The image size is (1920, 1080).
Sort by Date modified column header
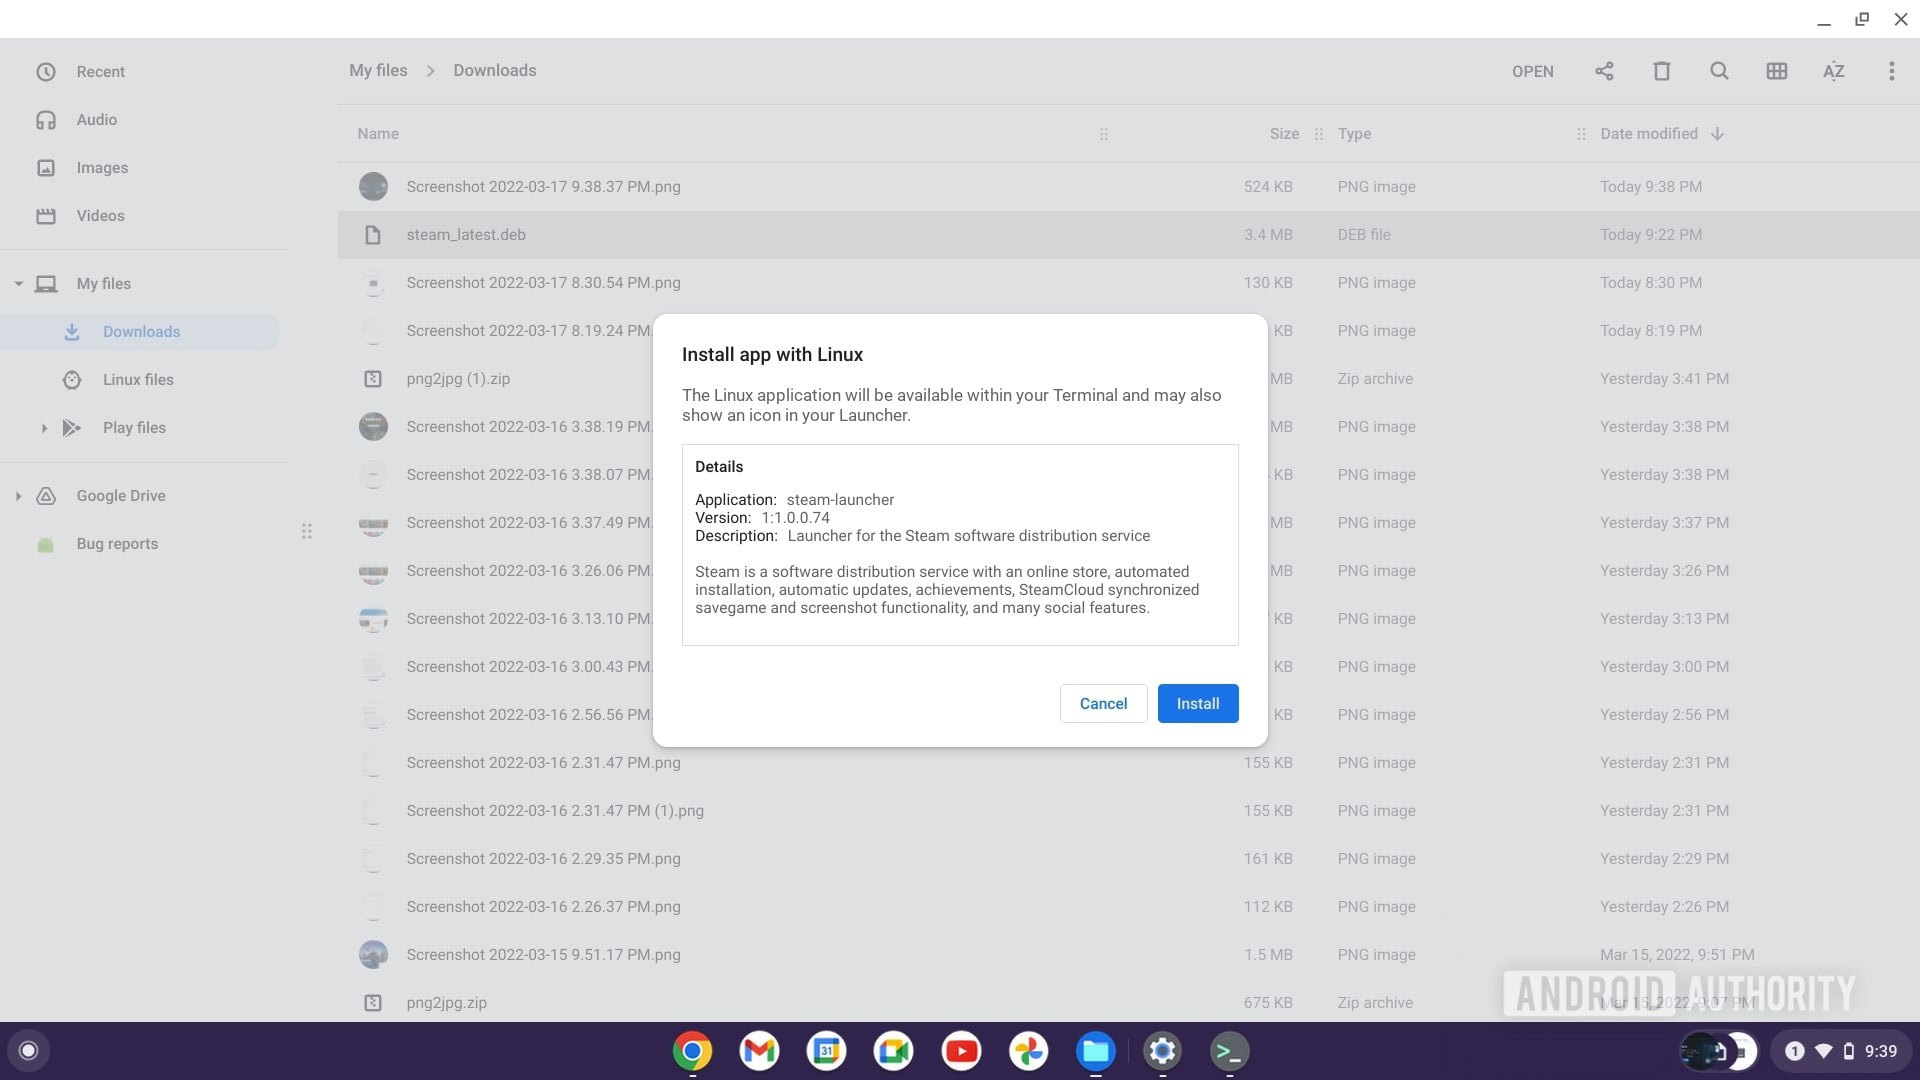[x=1648, y=134]
